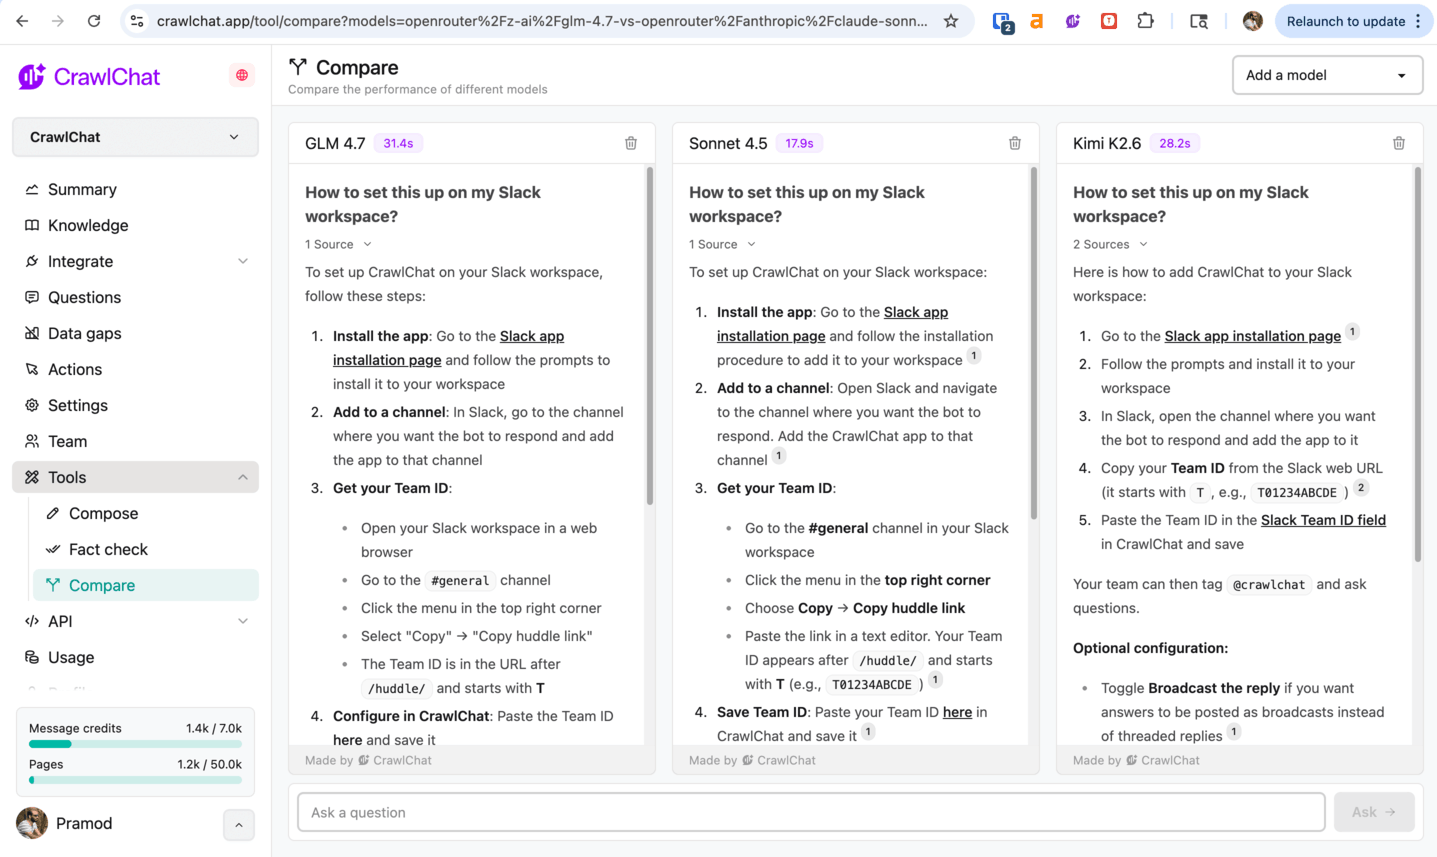Click the 28.2s time badge

pos(1174,143)
